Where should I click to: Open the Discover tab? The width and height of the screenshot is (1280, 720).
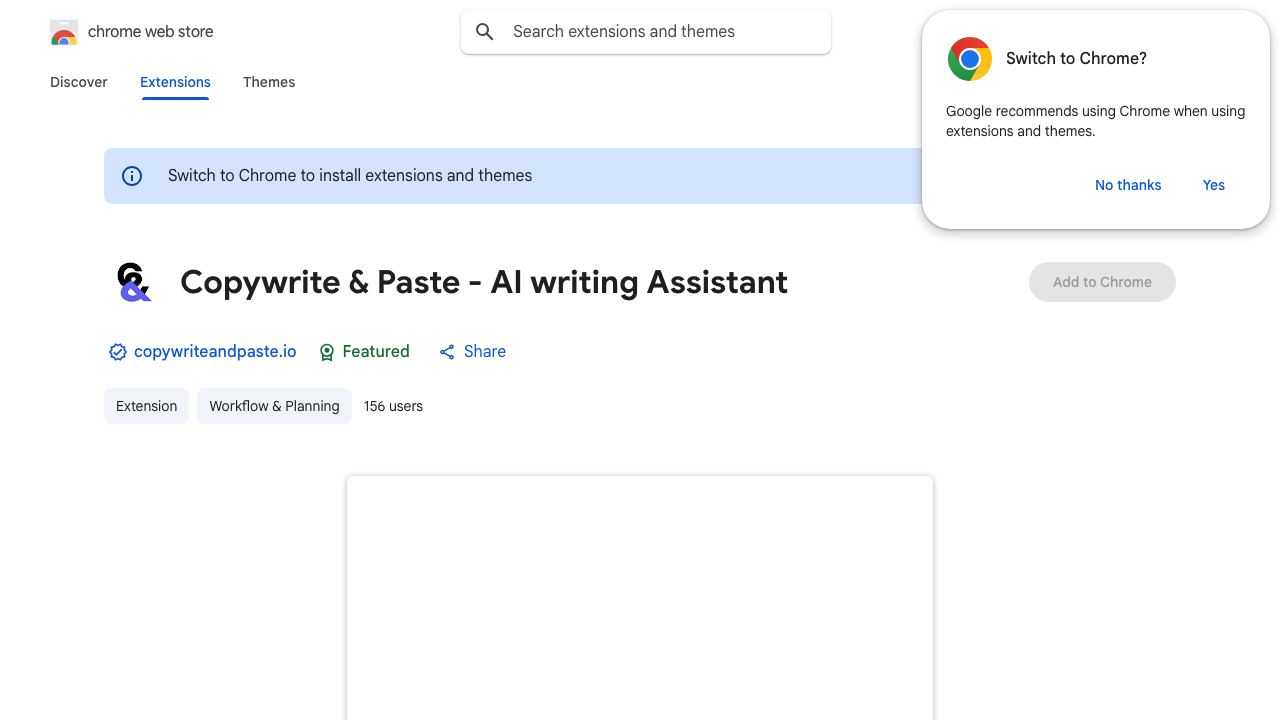click(x=79, y=82)
